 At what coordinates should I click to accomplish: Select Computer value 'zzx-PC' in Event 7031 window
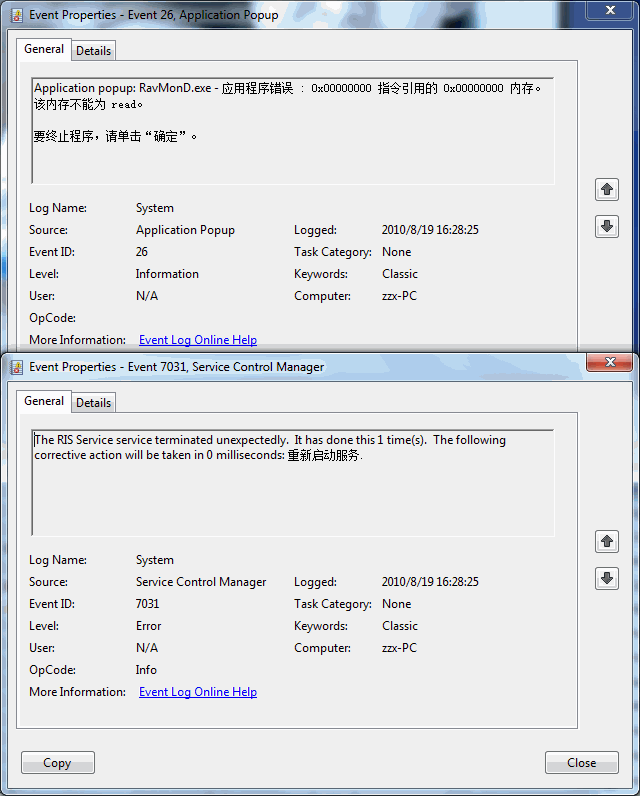tap(399, 648)
